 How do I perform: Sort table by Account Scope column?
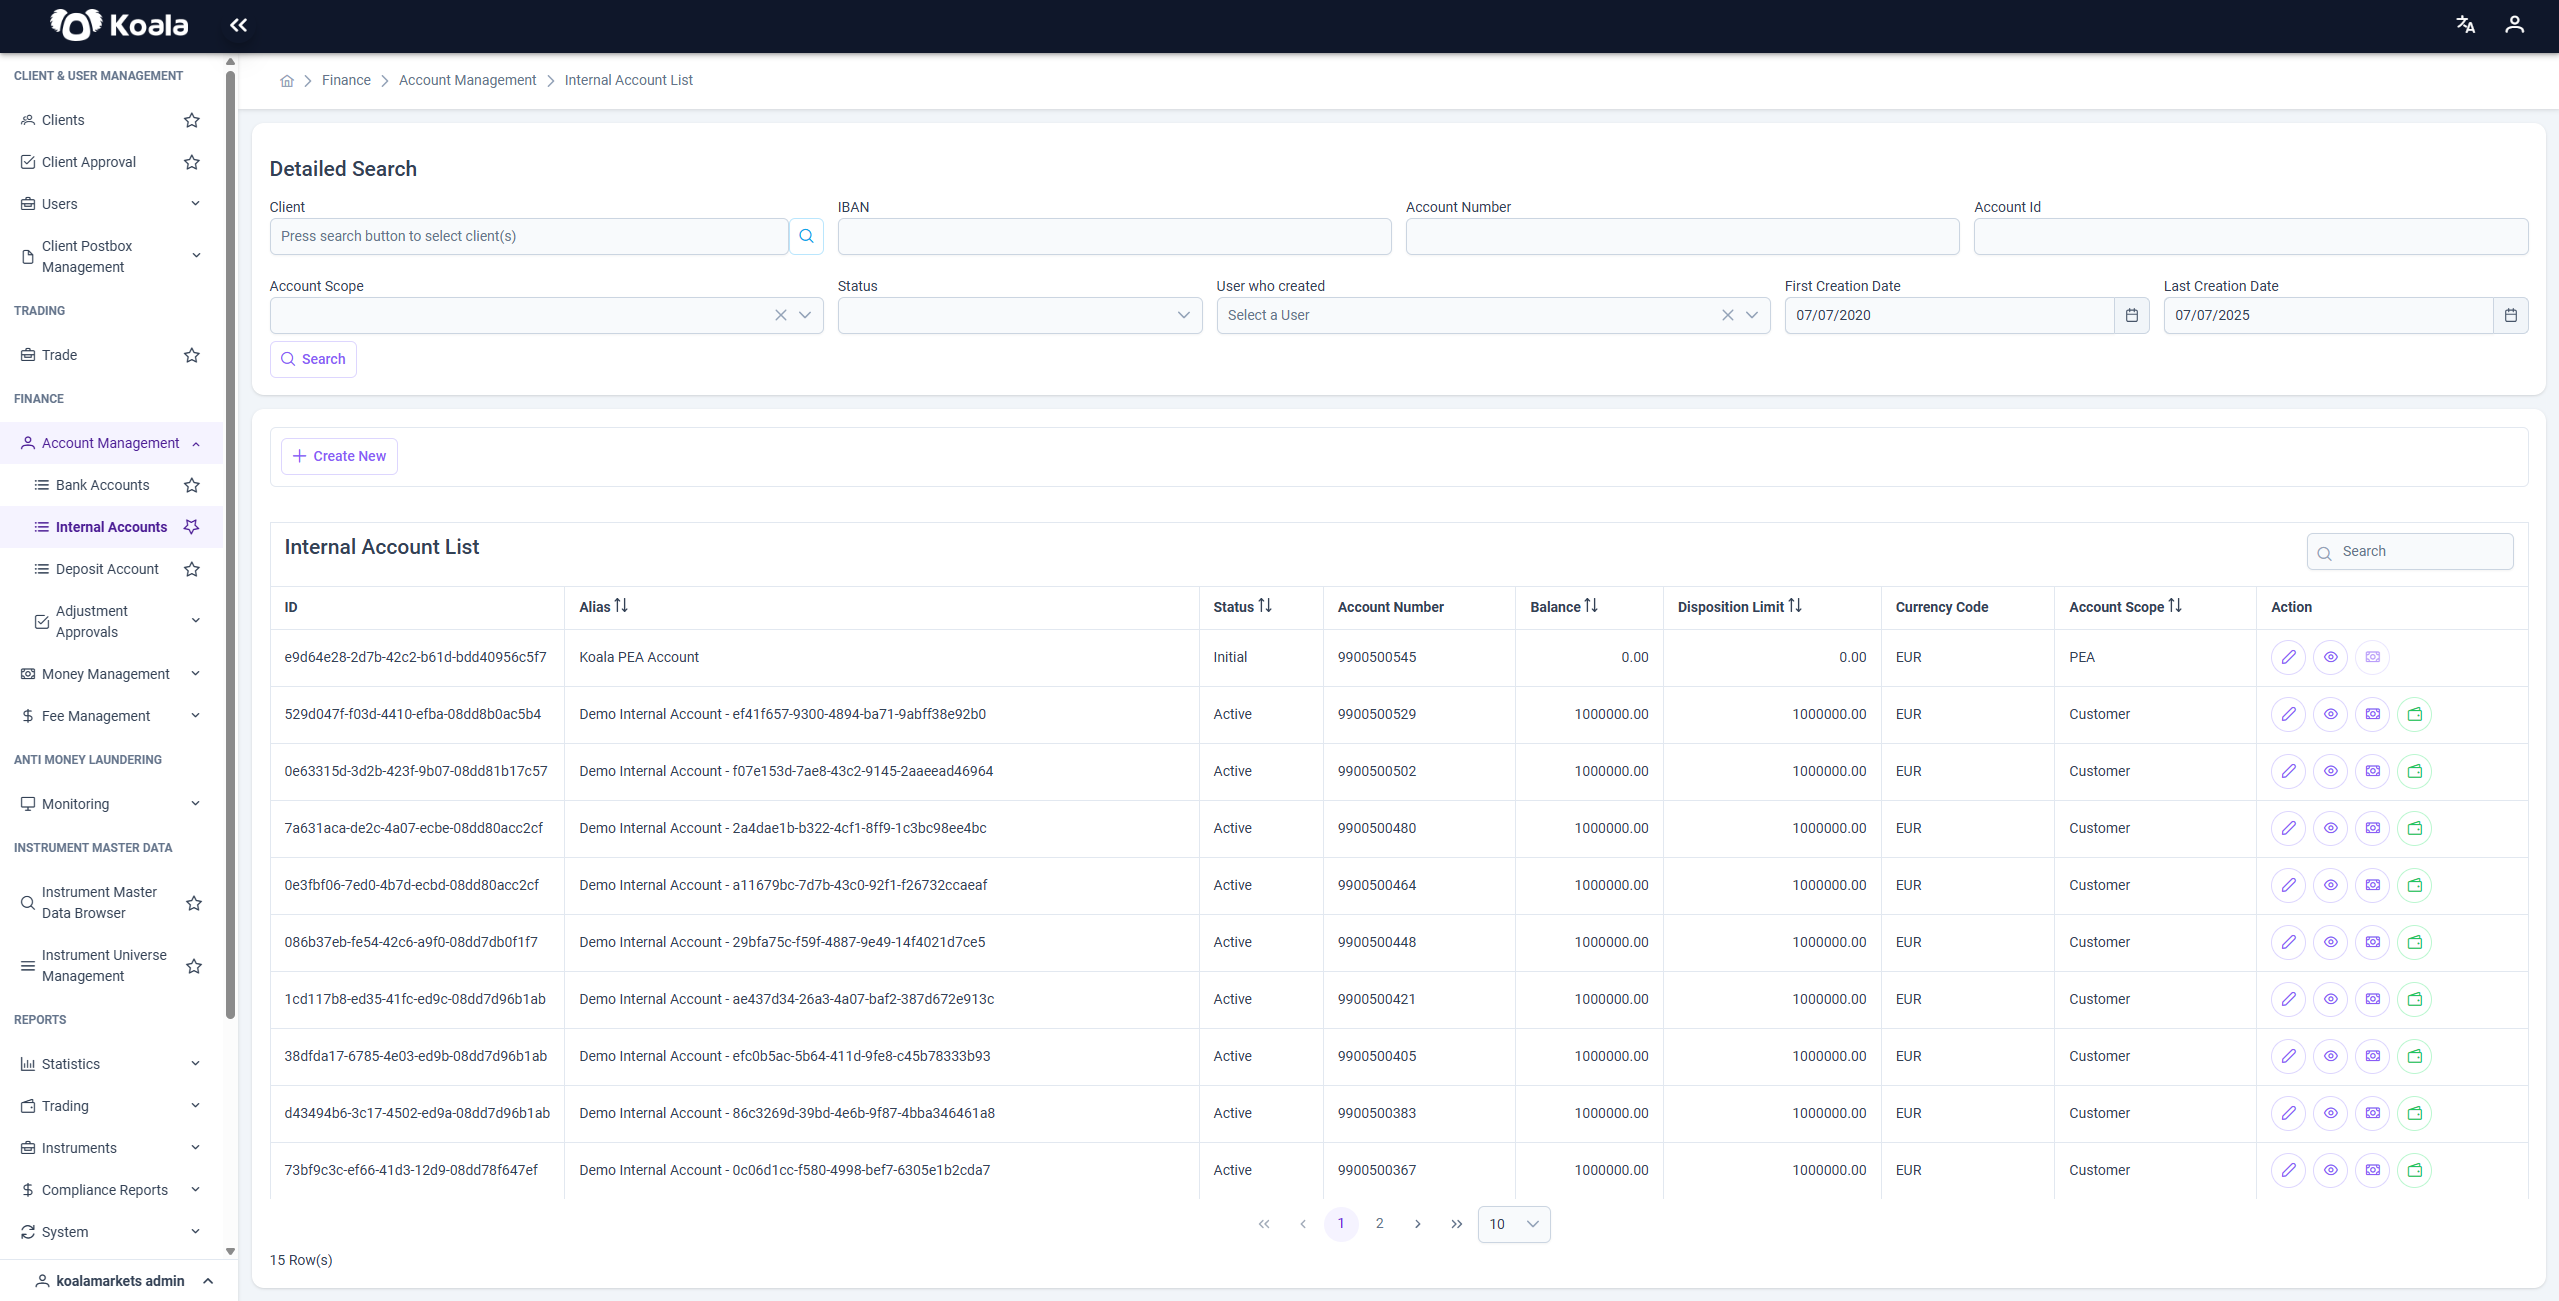(x=2175, y=606)
